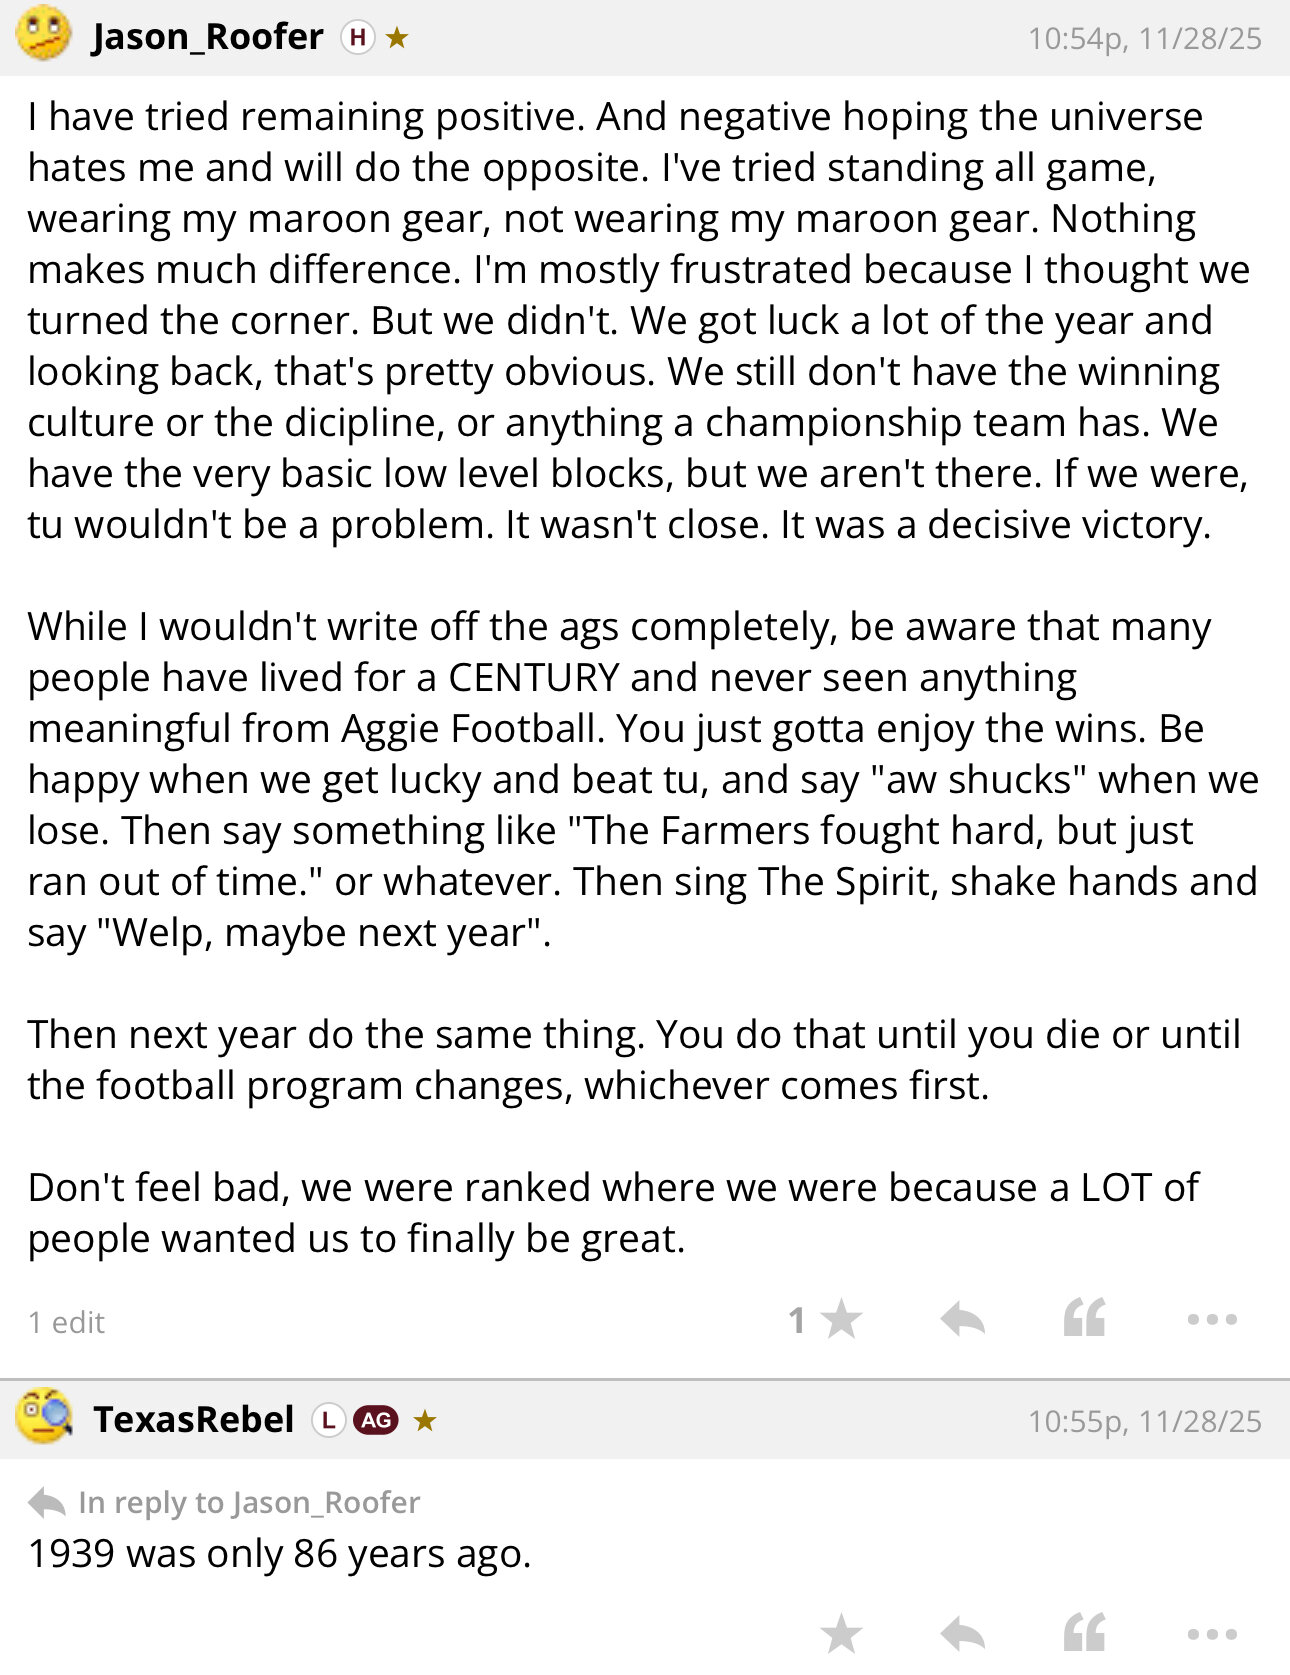The height and width of the screenshot is (1675, 1290).
Task: Open TexasRebel's profile via username
Action: 193,1420
